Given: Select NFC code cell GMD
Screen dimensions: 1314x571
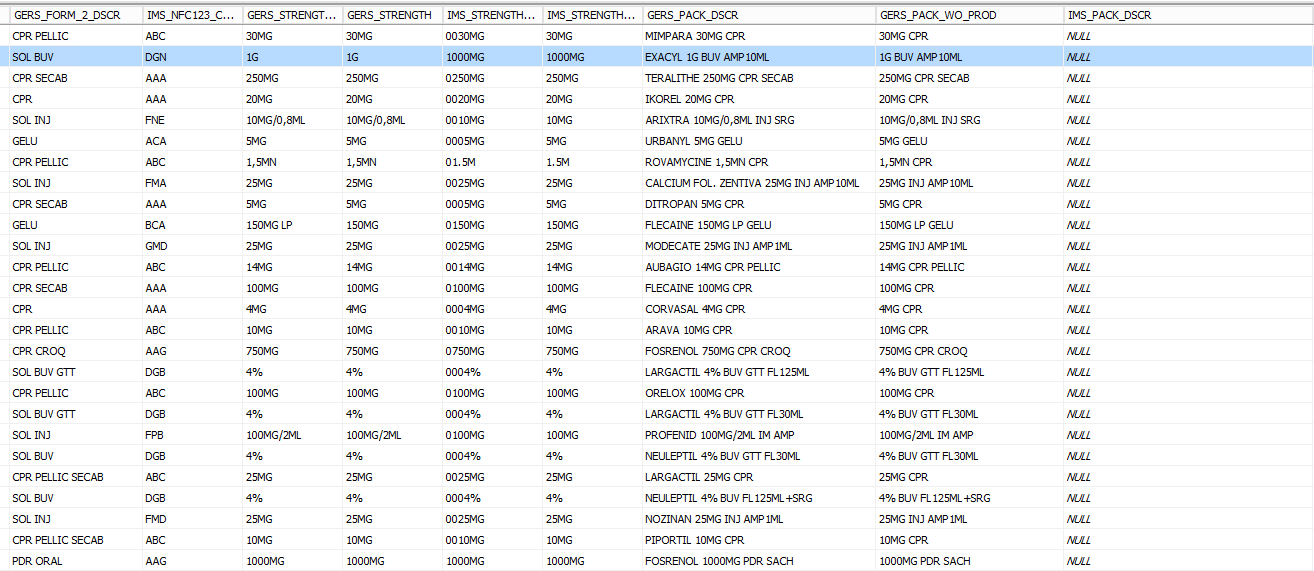Looking at the screenshot, I should (x=192, y=246).
